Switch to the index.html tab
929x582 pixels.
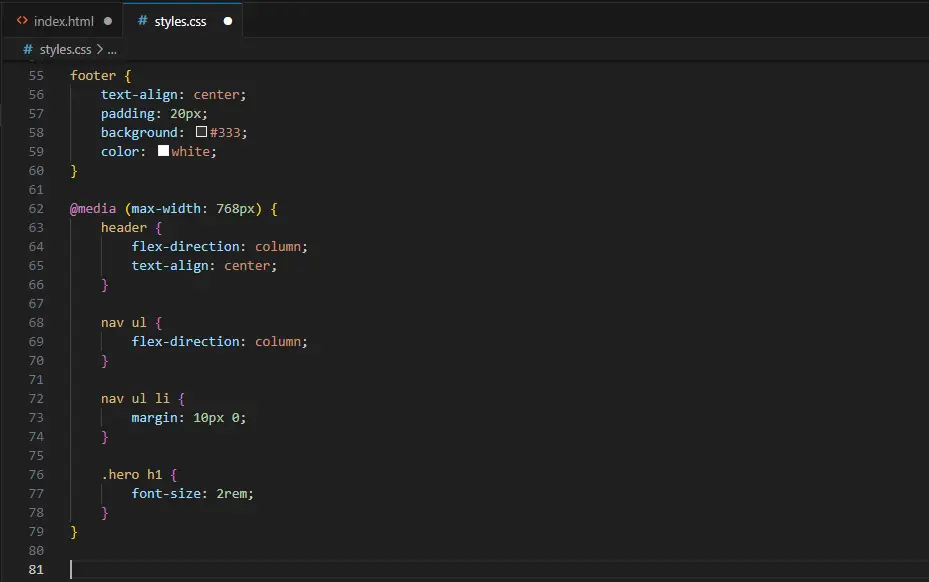tap(63, 21)
